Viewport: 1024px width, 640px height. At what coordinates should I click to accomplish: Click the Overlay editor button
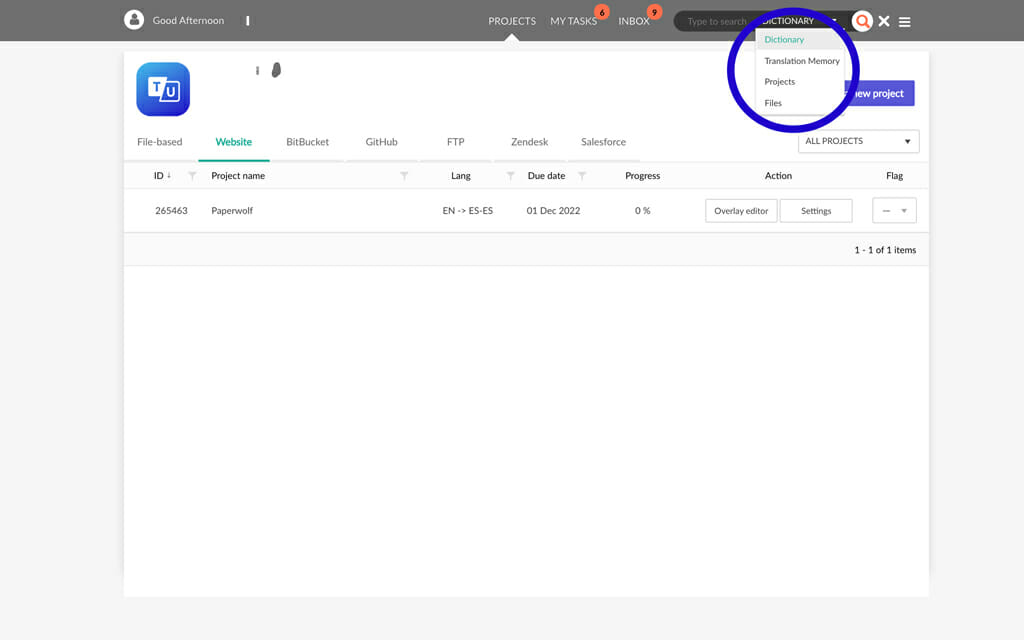point(741,210)
